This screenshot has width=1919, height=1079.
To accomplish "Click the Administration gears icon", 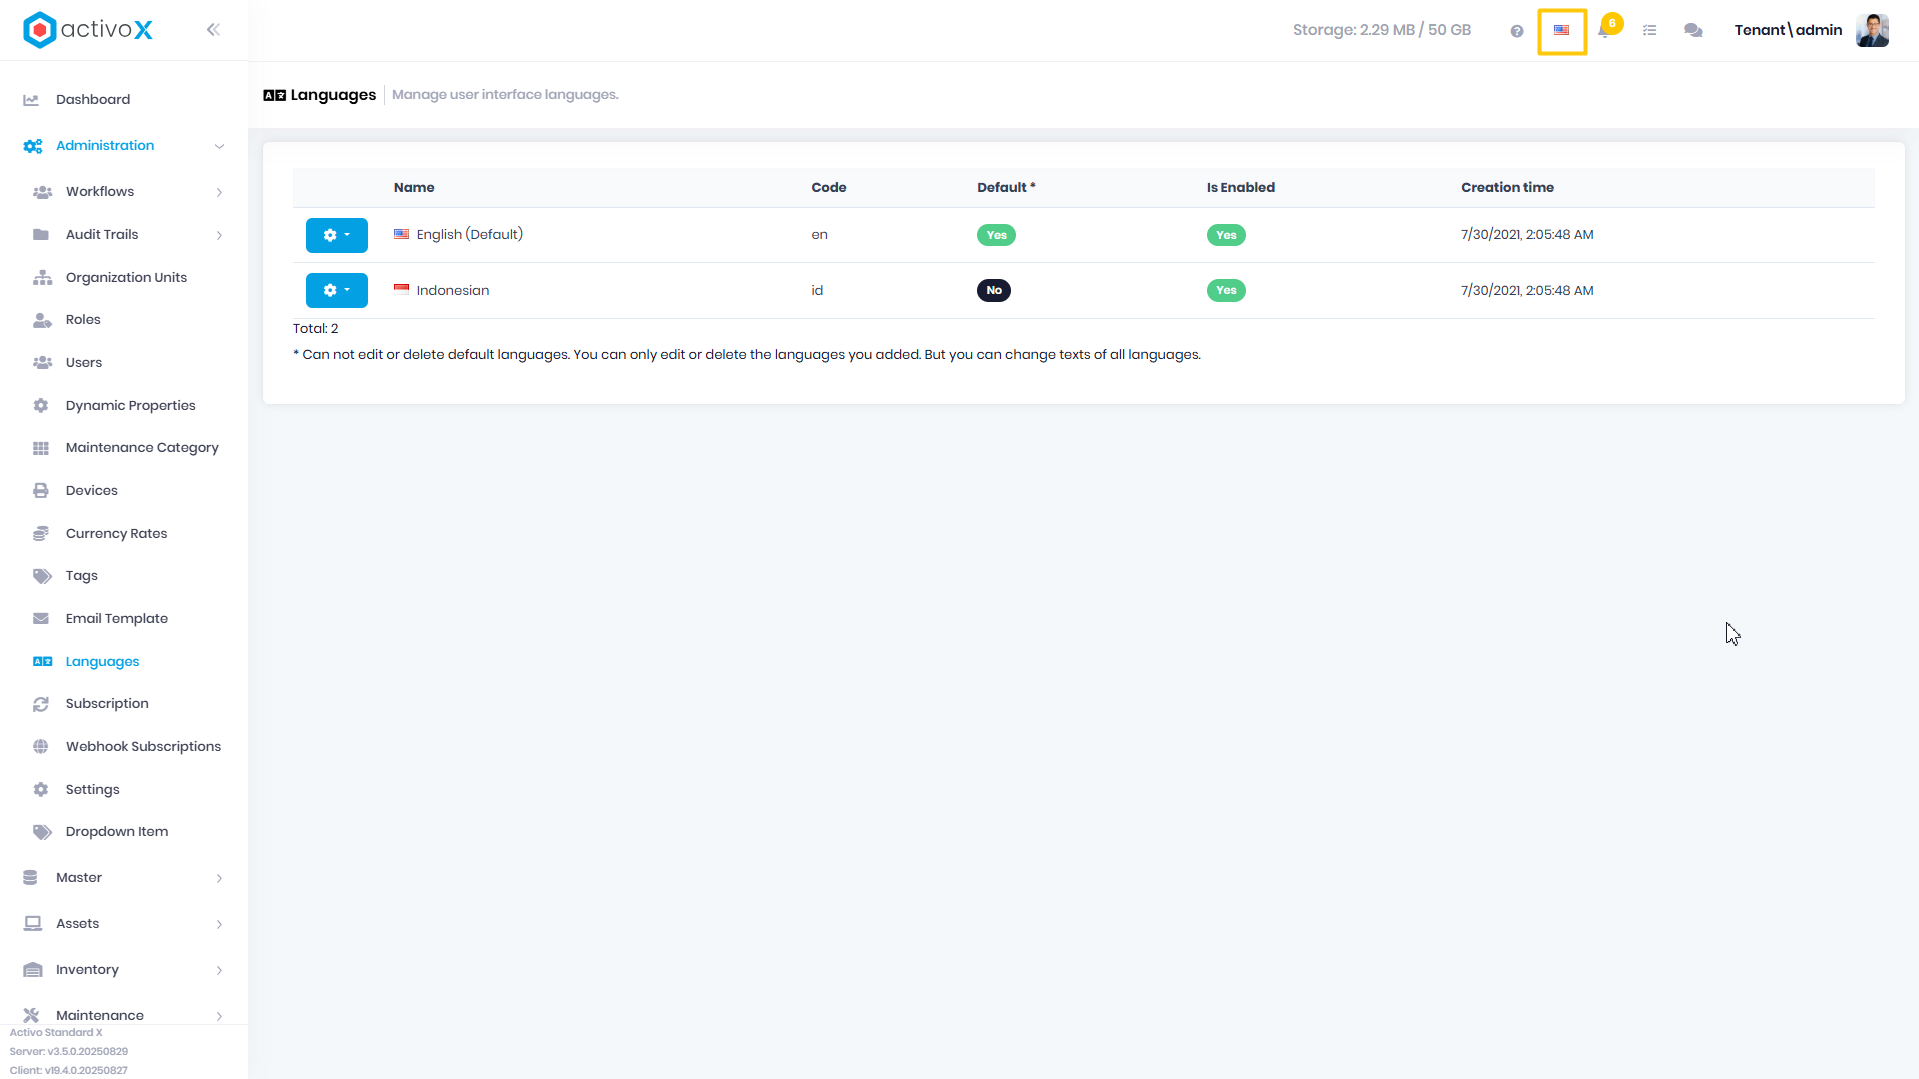I will coord(33,146).
